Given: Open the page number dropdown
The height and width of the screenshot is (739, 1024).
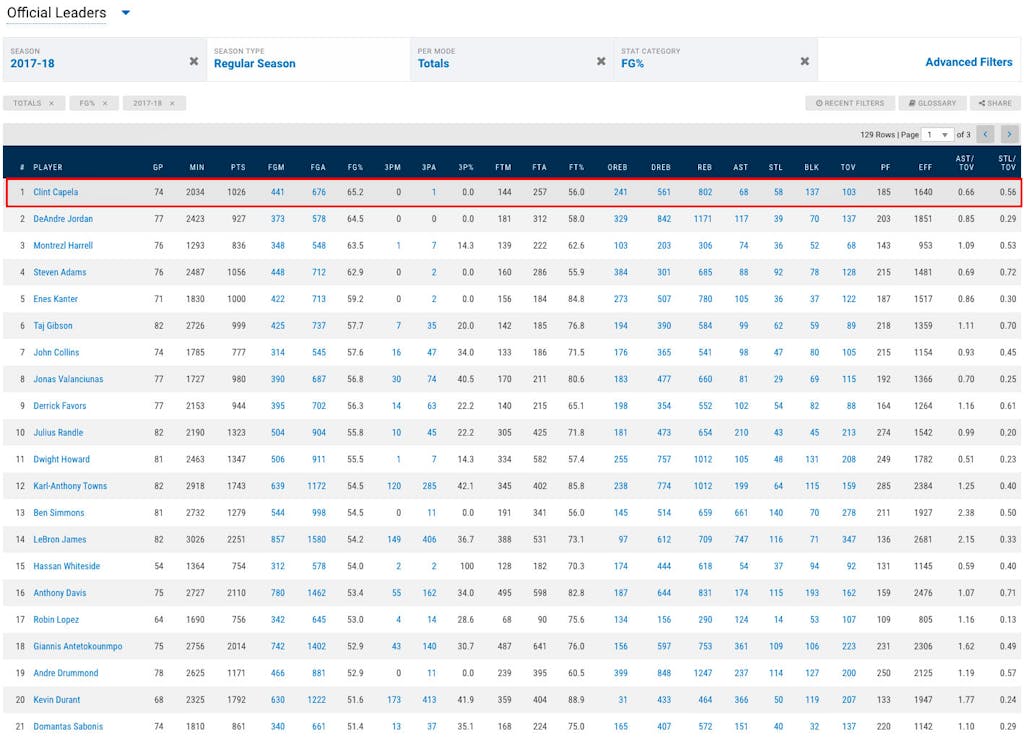Looking at the screenshot, I should tap(937, 134).
